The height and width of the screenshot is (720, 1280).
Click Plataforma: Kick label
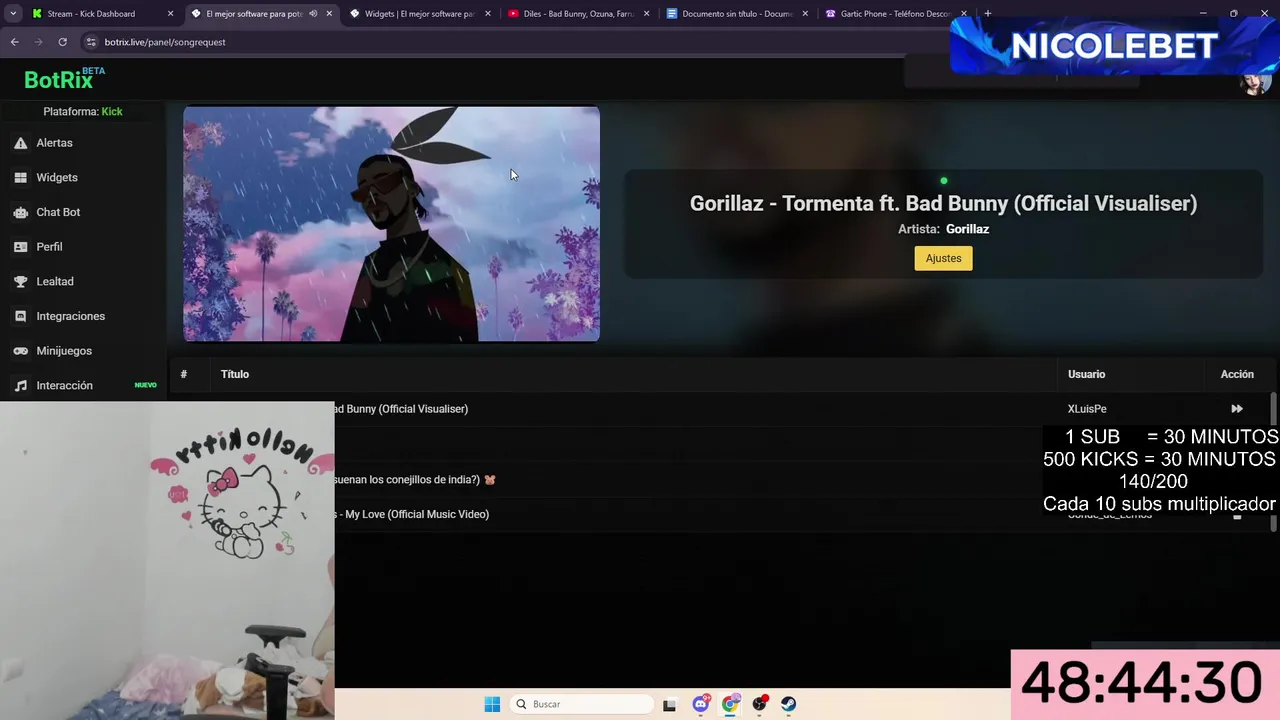click(83, 111)
